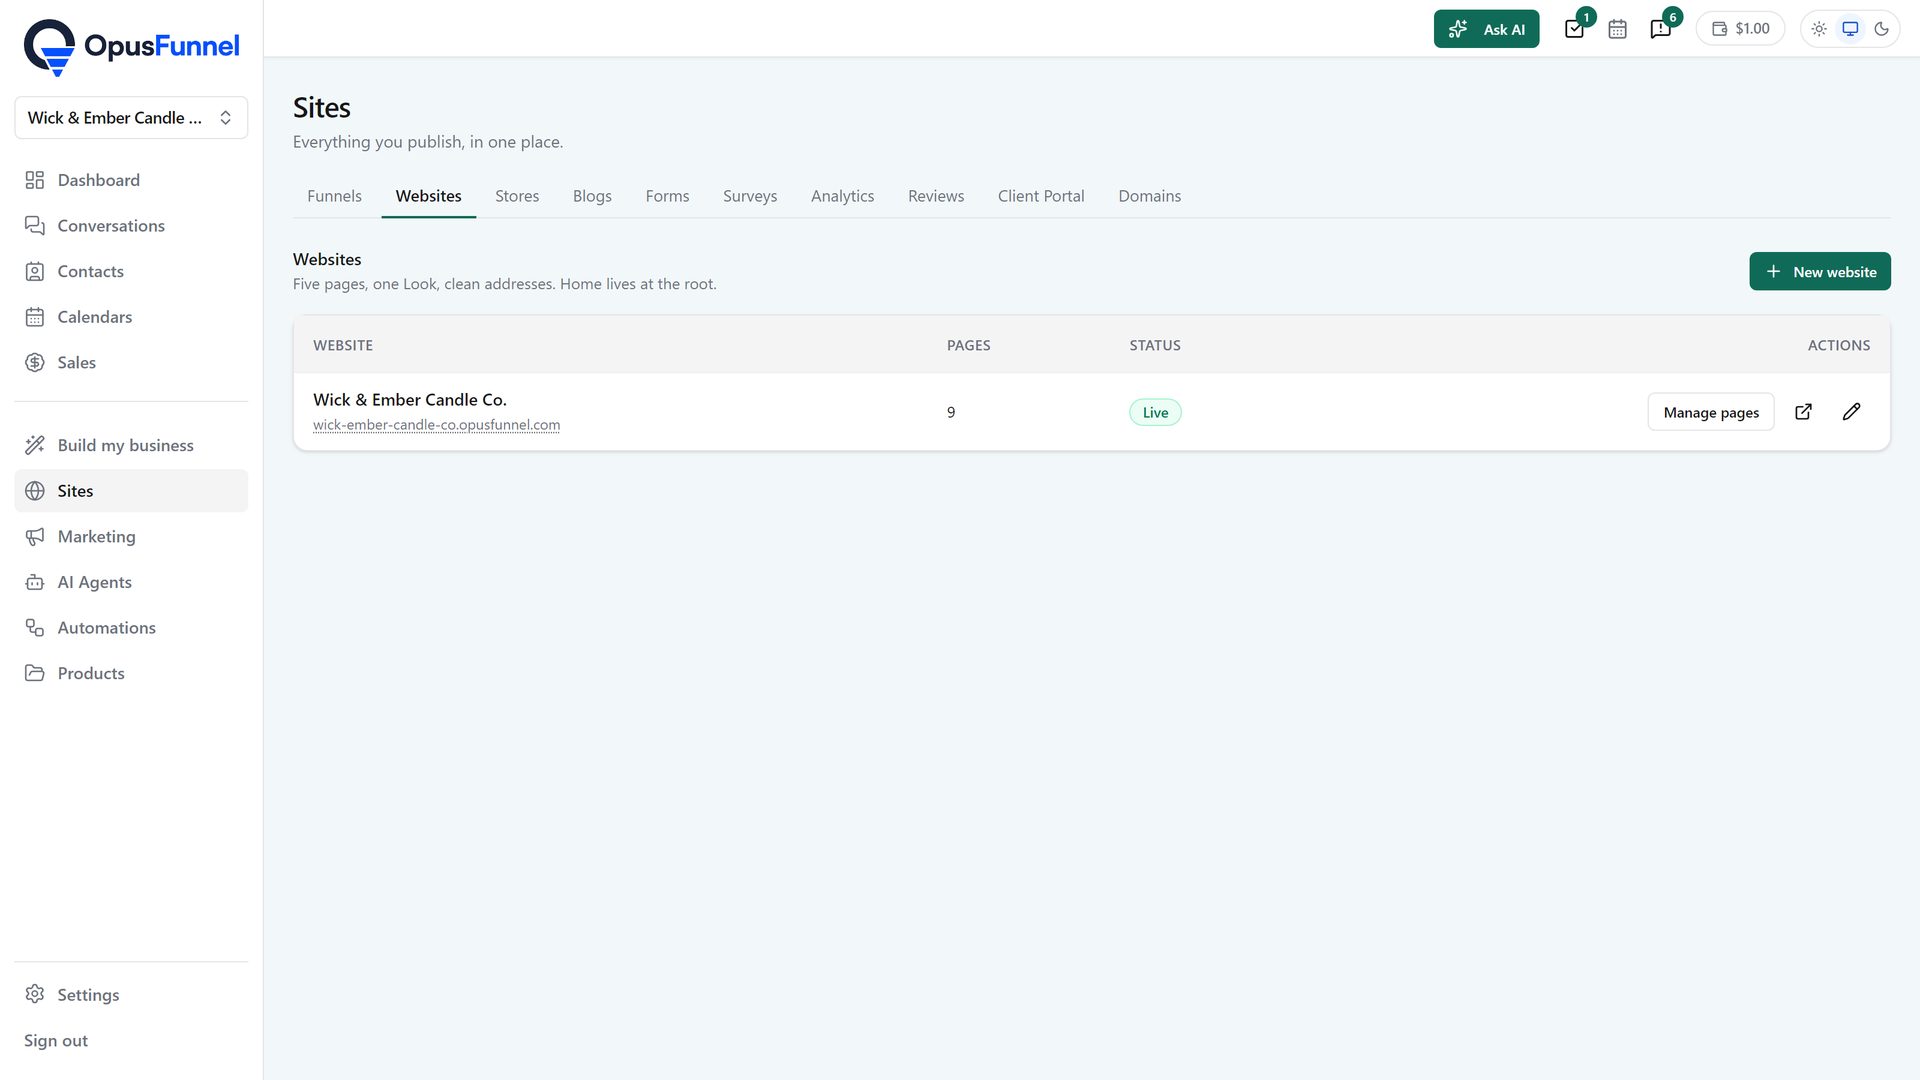The height and width of the screenshot is (1080, 1920).
Task: Switch to the Stores tab
Action: (517, 196)
